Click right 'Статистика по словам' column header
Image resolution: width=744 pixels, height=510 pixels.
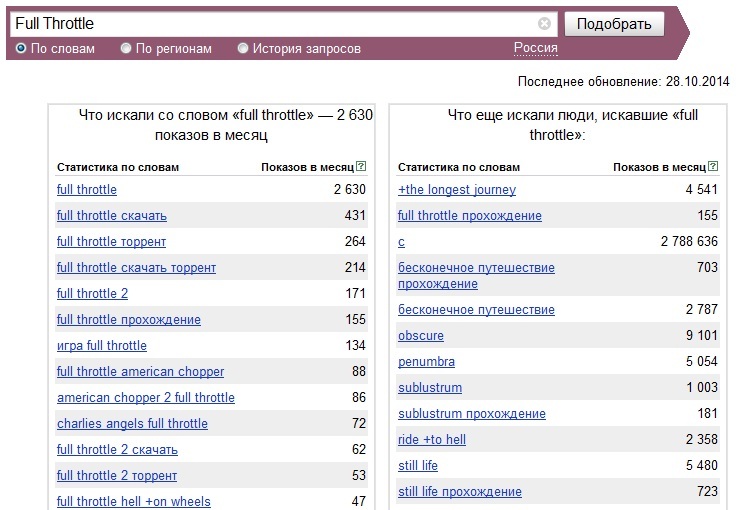pos(459,167)
